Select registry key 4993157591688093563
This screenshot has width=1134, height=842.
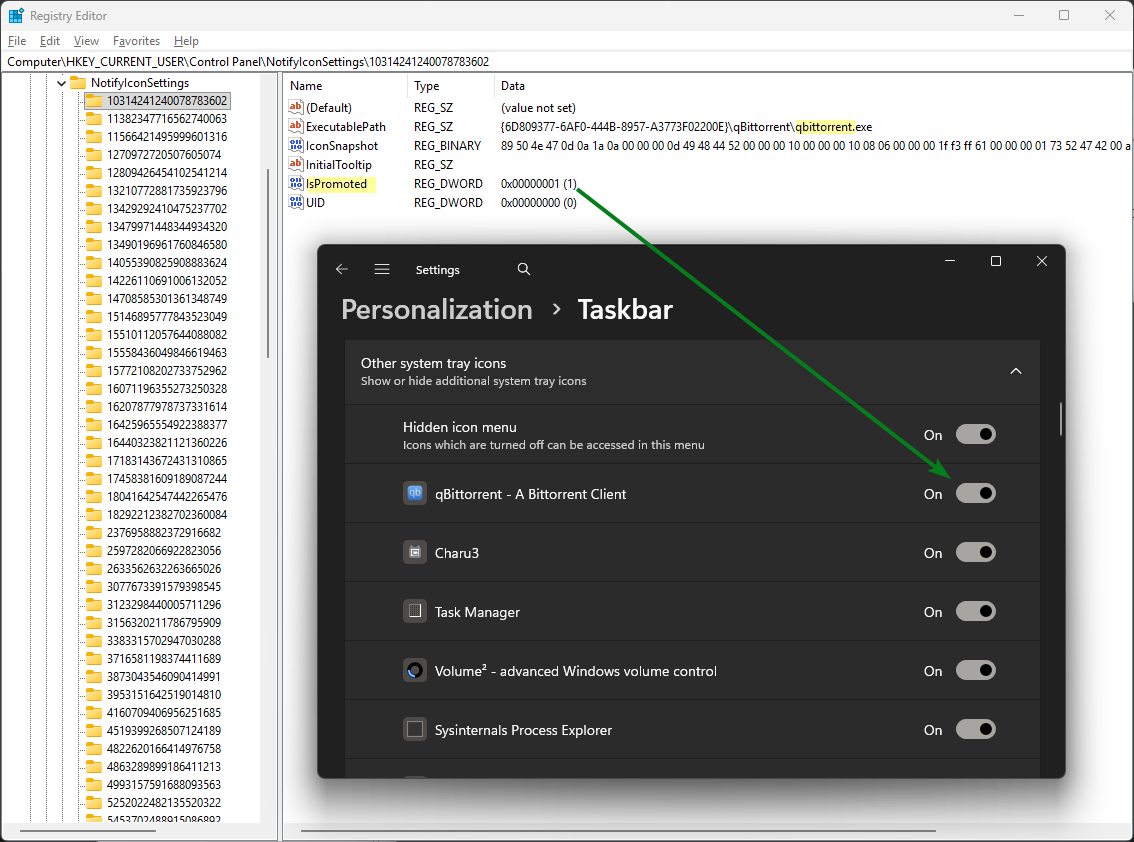coord(164,784)
